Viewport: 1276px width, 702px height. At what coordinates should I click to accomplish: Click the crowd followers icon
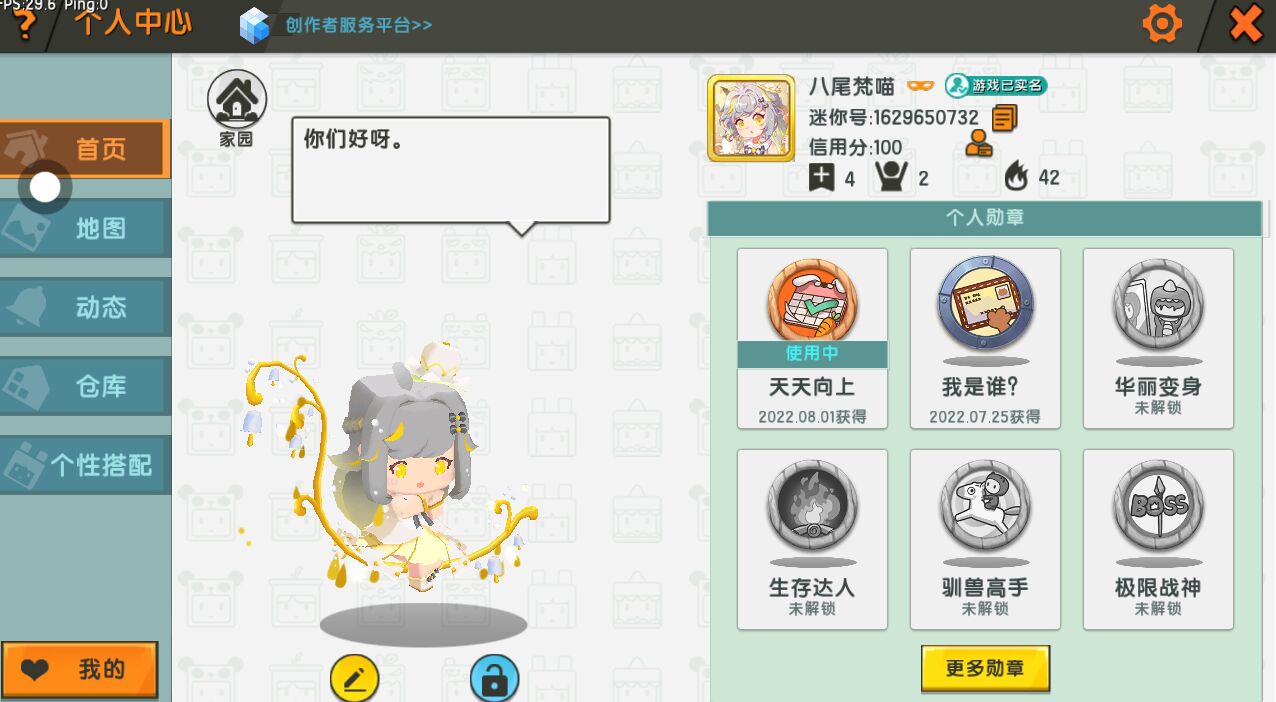click(x=891, y=177)
